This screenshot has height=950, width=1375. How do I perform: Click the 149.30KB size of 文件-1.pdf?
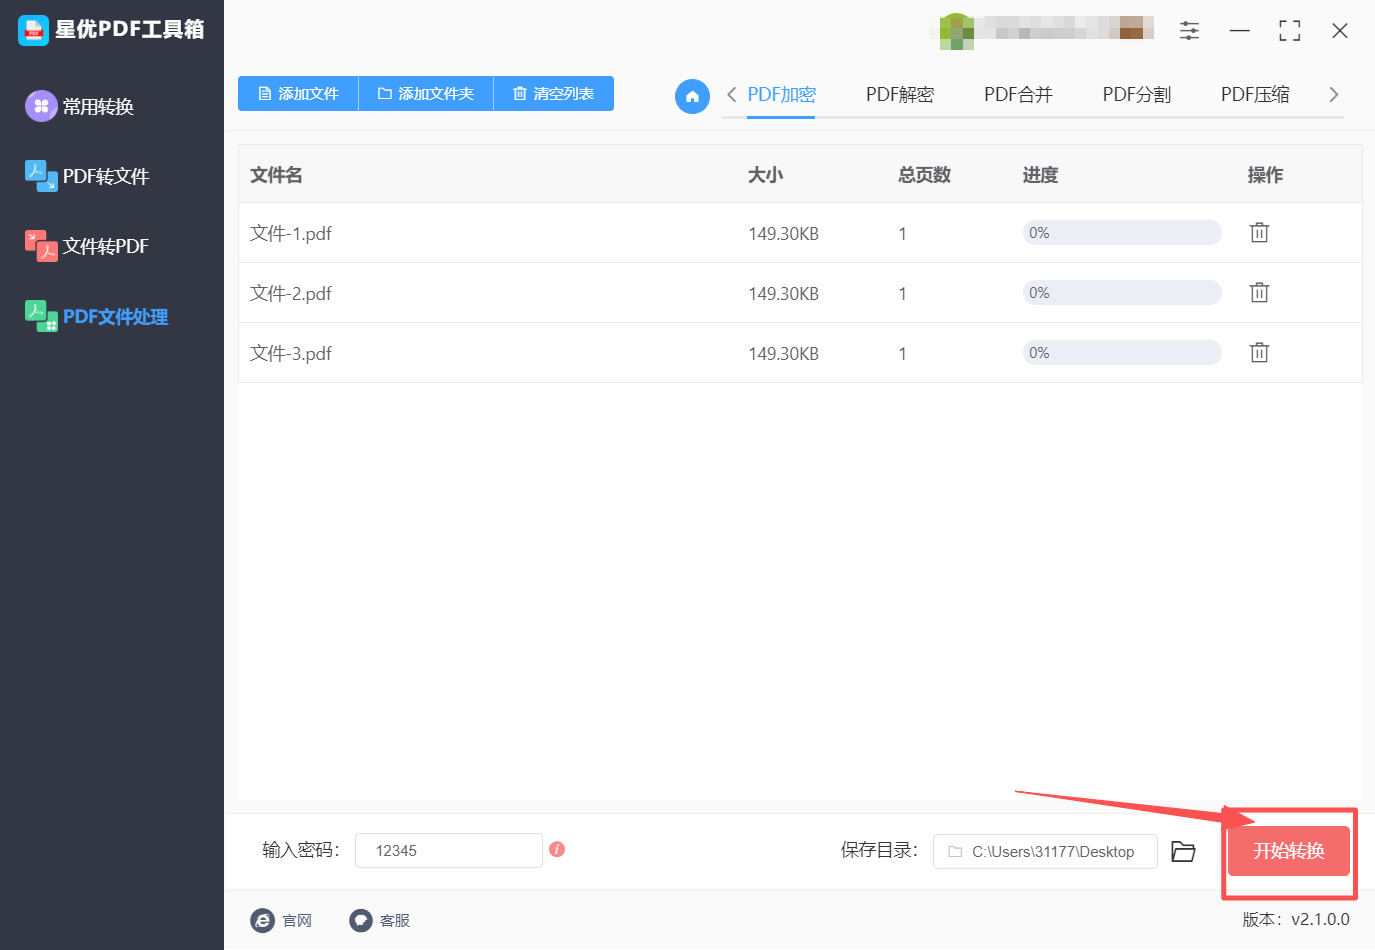783,234
